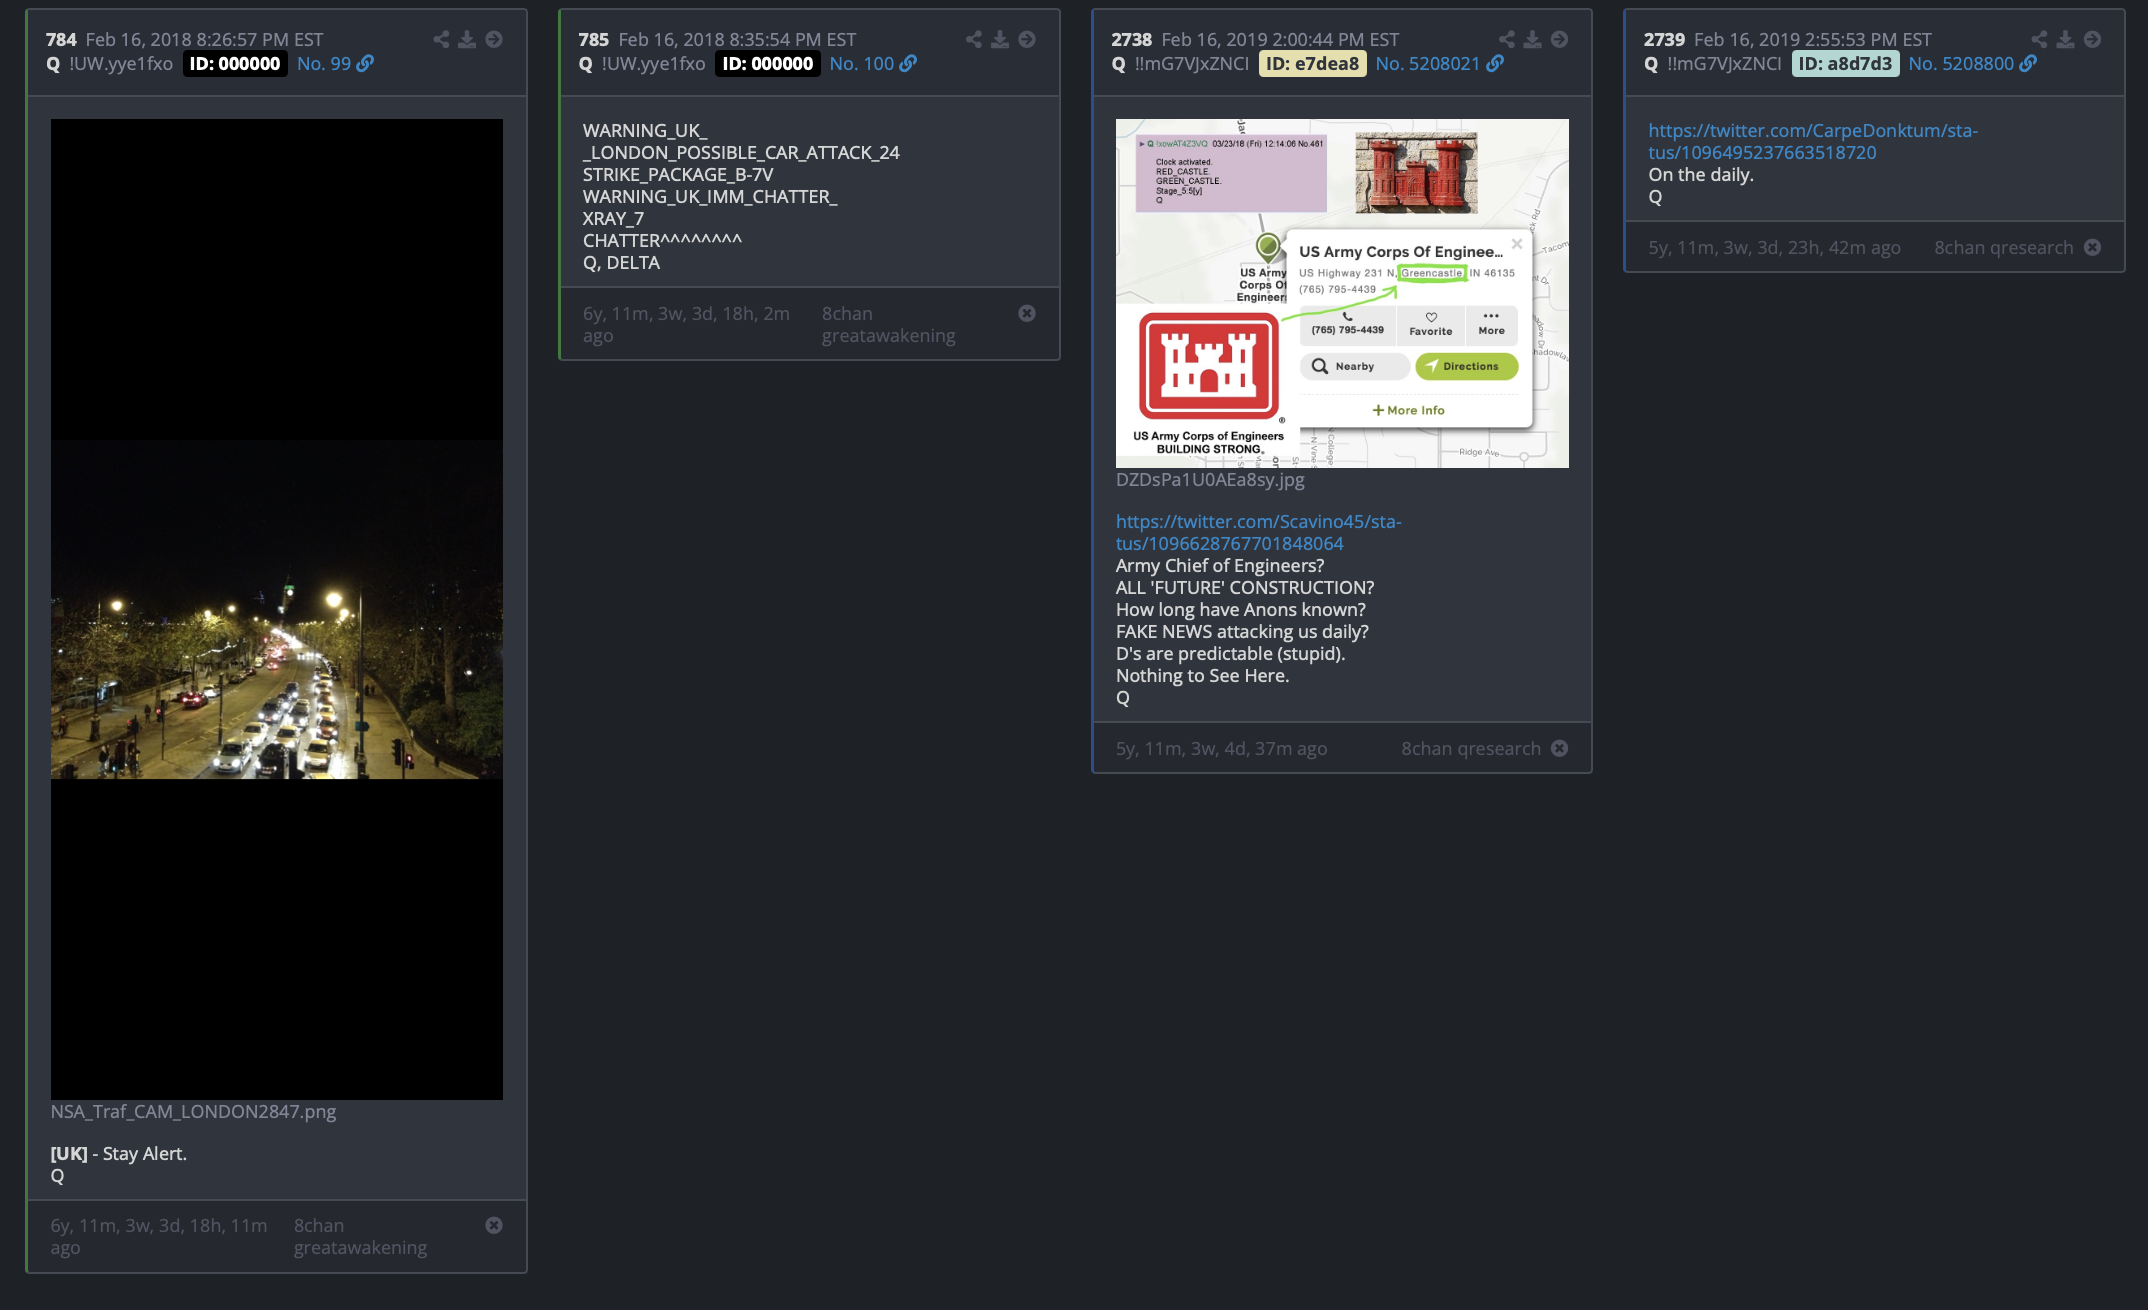Click the timestamp Feb 16, 2019 2:00:44 PM EST

point(1280,39)
